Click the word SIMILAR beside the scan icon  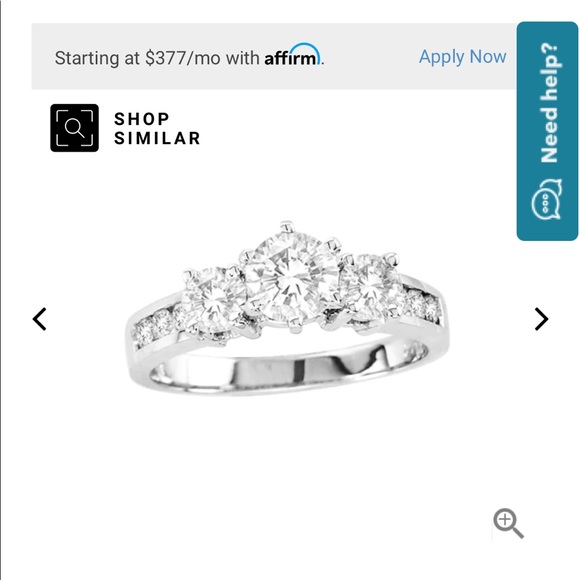157,138
